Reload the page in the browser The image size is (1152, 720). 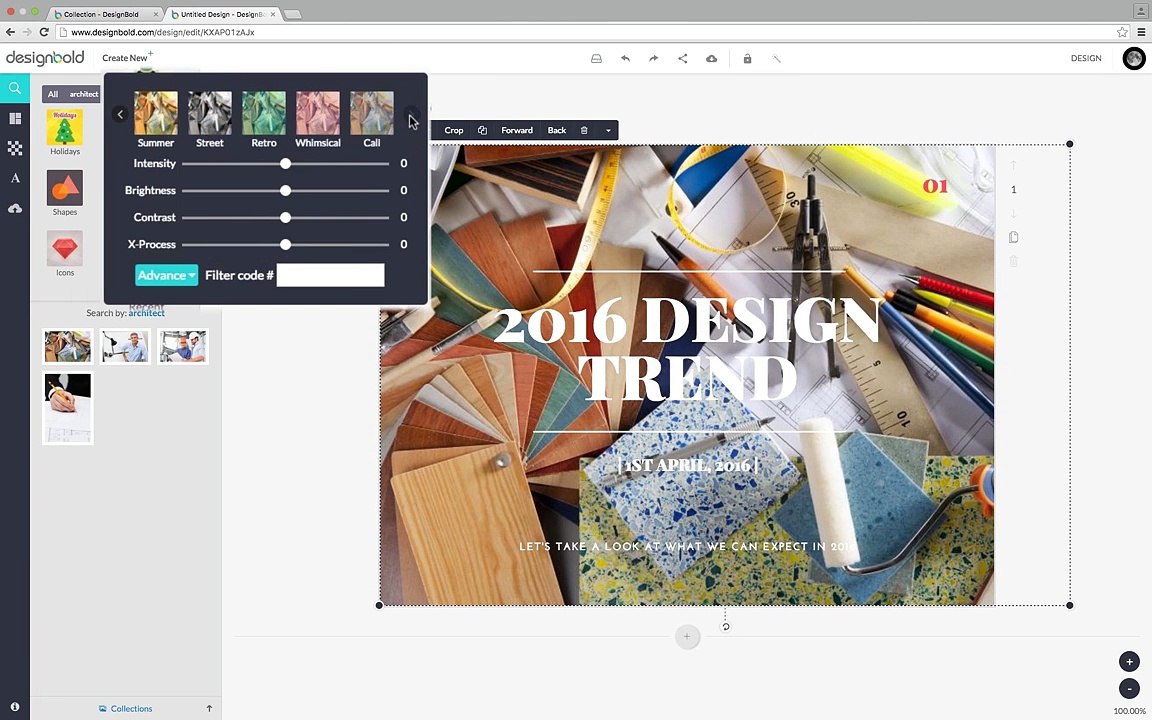[44, 32]
